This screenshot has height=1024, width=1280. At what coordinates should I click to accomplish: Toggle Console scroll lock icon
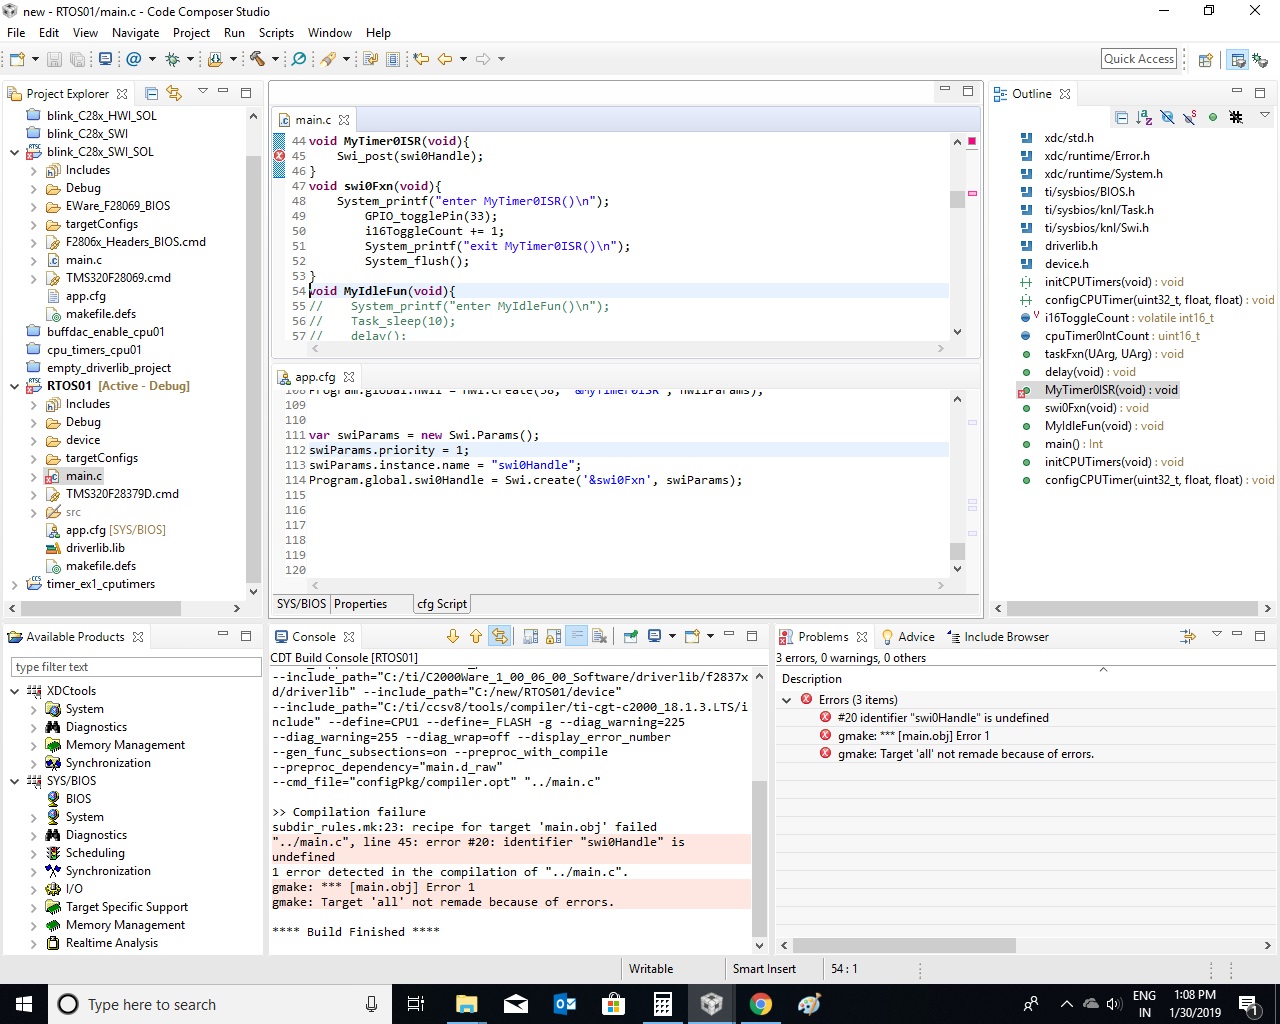pos(553,636)
